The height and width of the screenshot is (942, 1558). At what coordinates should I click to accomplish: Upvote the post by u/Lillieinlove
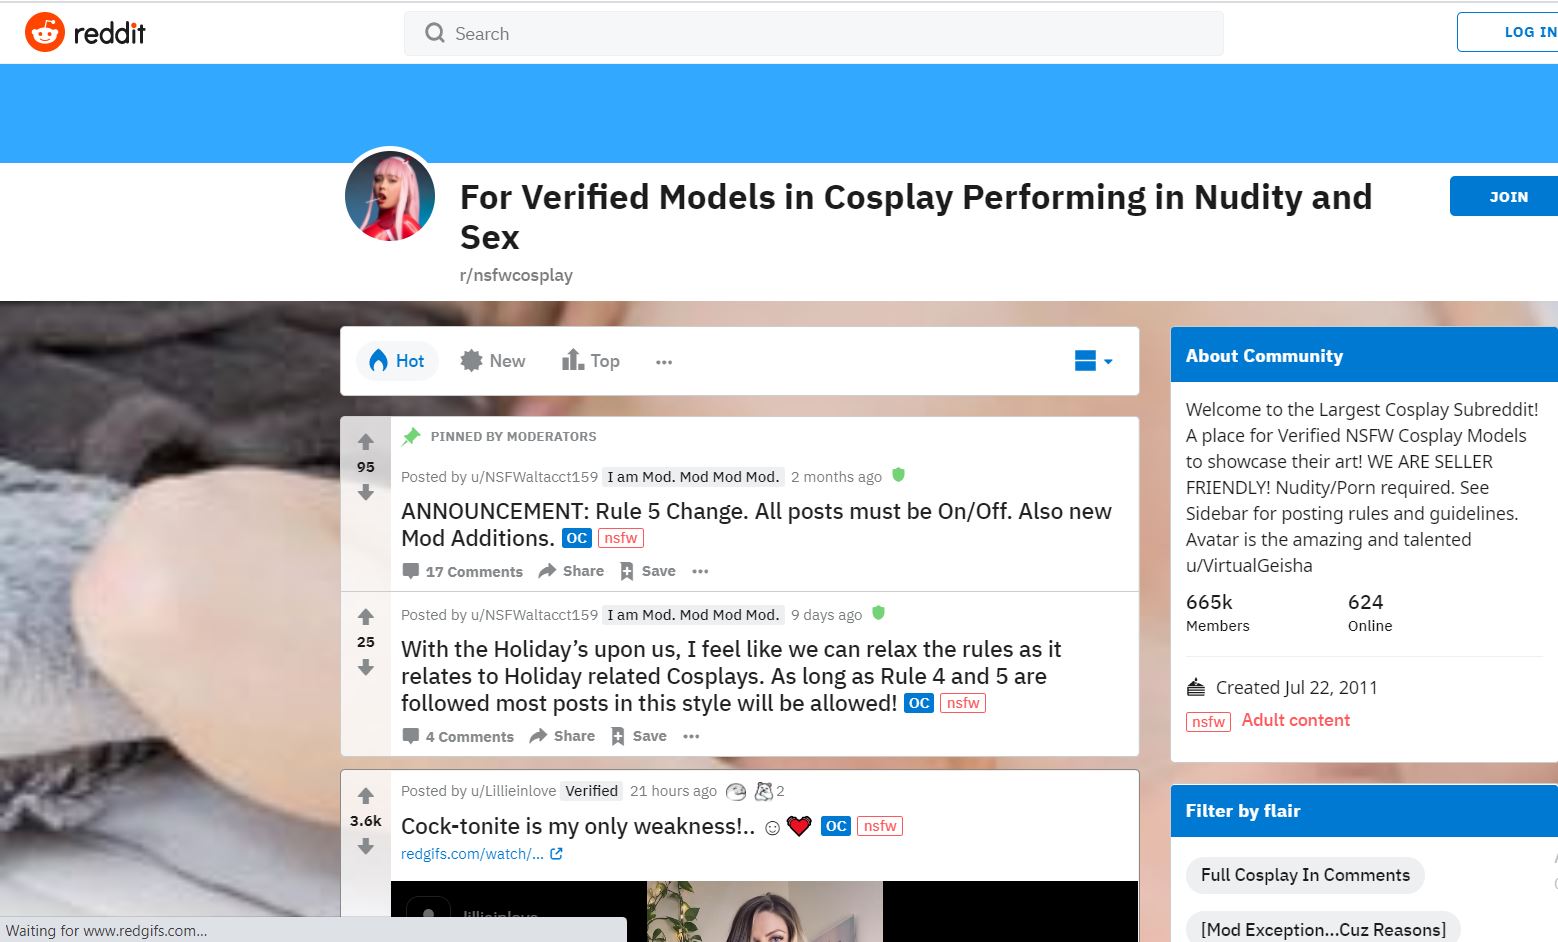[366, 796]
